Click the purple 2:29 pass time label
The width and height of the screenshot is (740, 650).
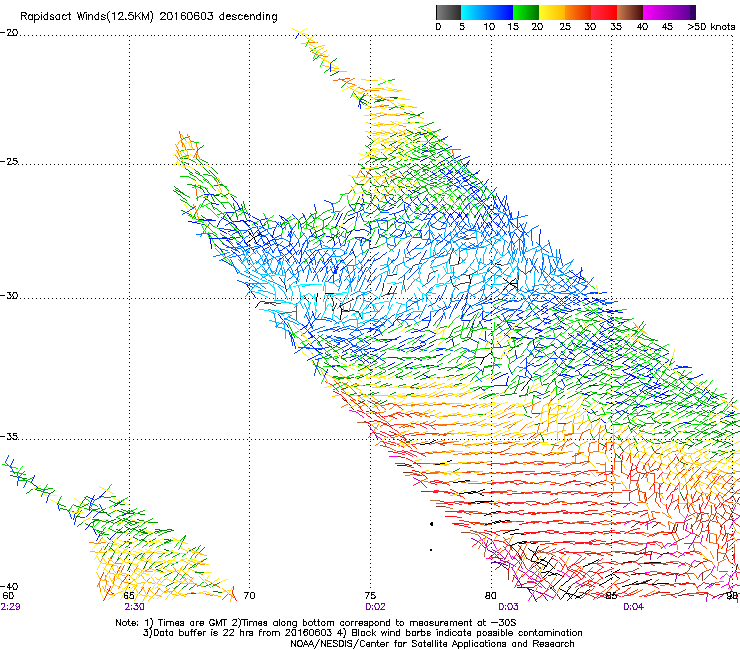[x=10, y=607]
